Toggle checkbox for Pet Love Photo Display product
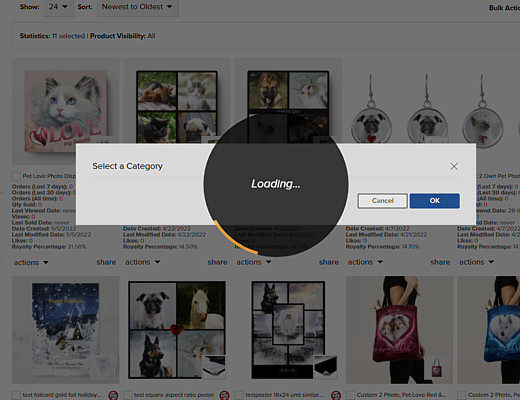Screen dimensions: 520x400 point(16,176)
